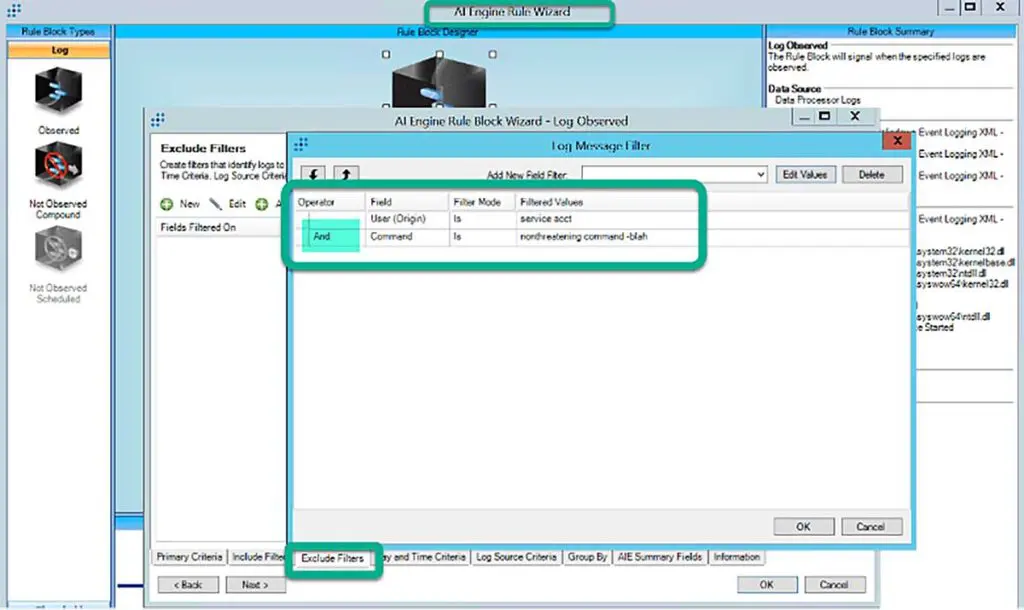Click the move filter up arrow
Screen dimensions: 1024x610
tap(345, 174)
